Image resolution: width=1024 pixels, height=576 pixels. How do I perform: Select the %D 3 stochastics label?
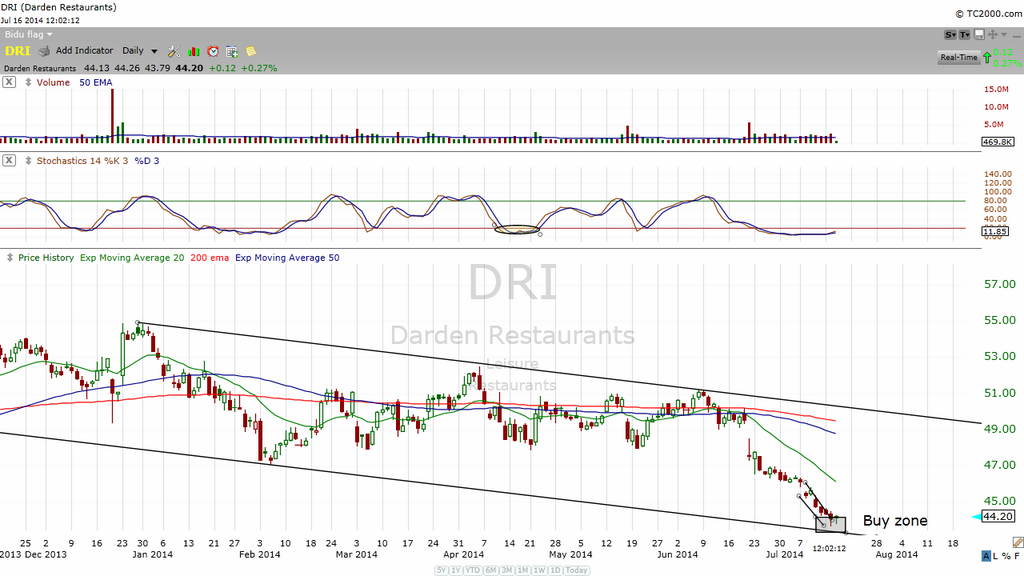tap(147, 161)
